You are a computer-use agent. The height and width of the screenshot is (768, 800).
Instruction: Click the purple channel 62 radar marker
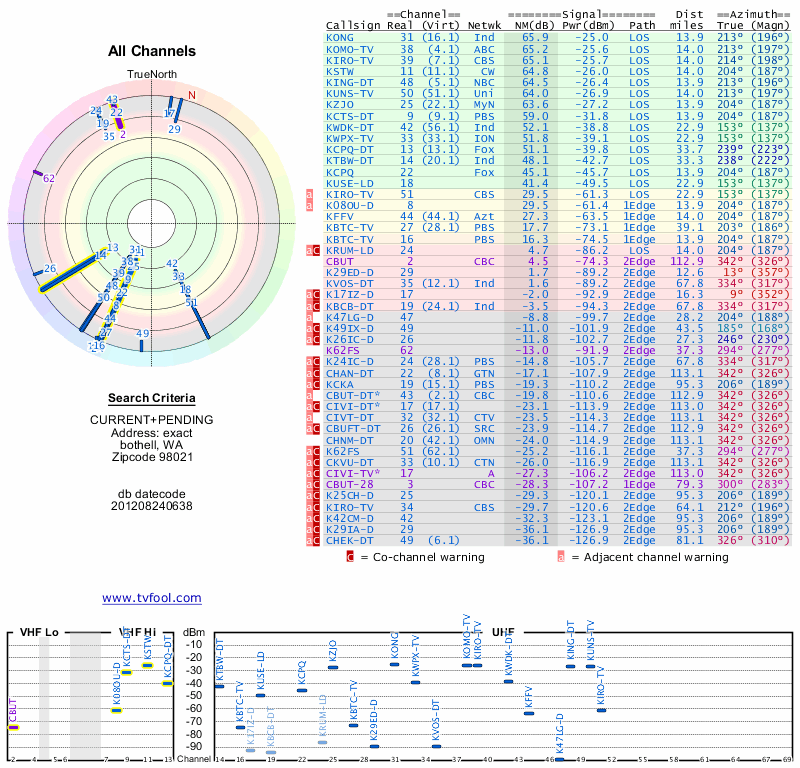pyautogui.click(x=38, y=173)
